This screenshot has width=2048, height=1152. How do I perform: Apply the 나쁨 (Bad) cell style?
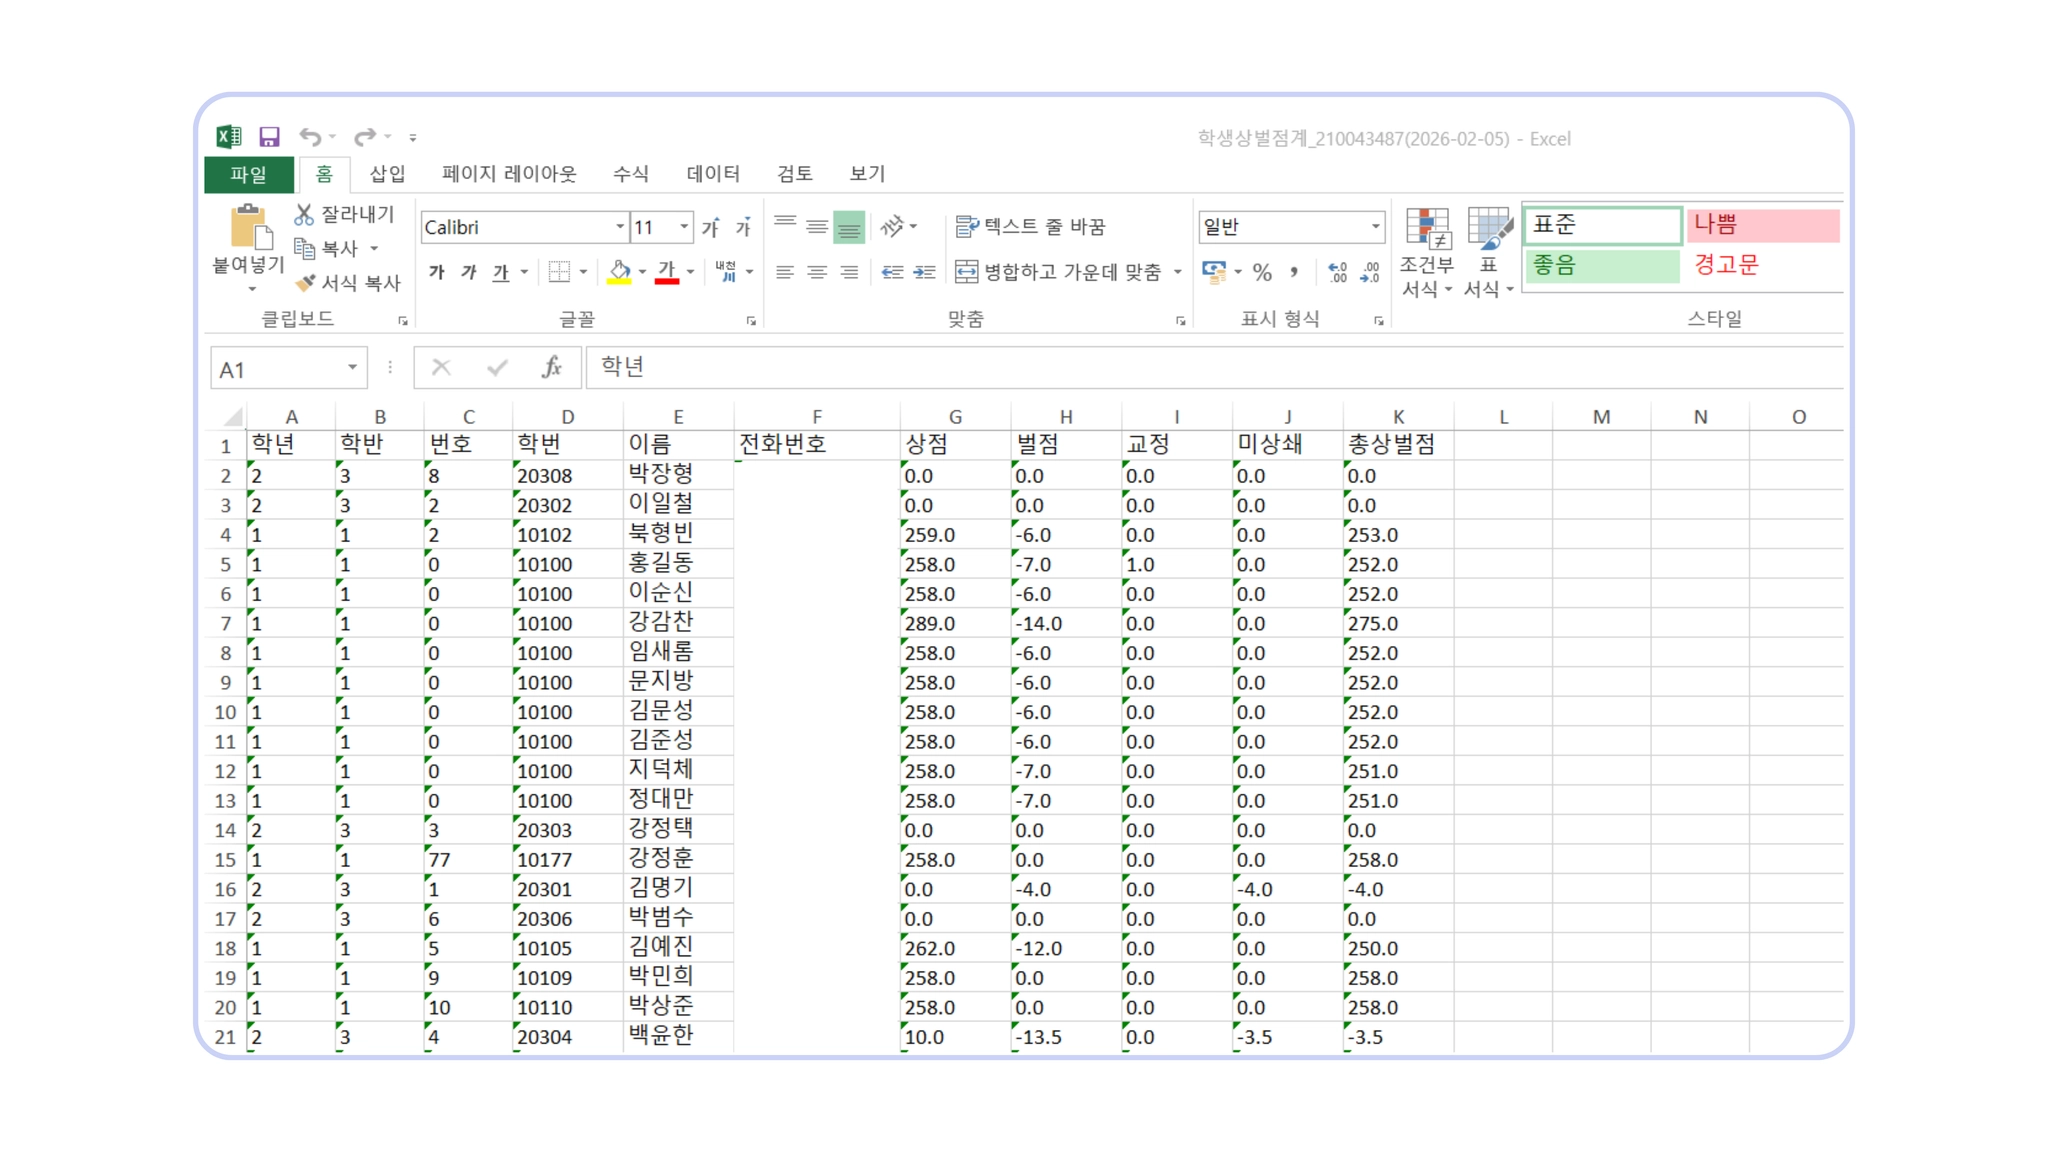point(1762,225)
